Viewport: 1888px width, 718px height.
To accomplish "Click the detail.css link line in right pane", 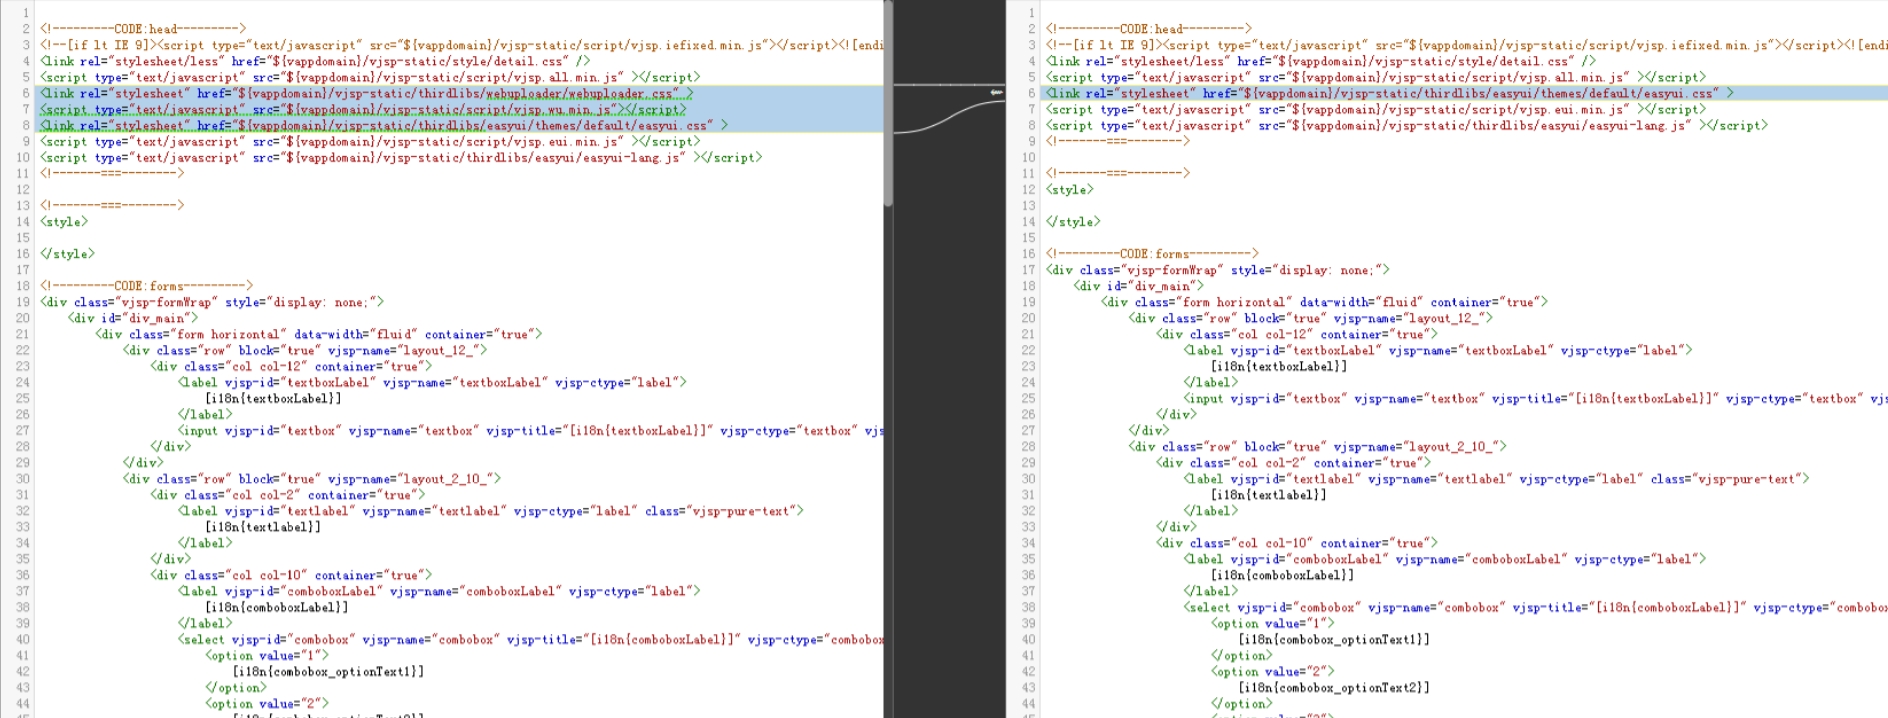I will click(x=1321, y=61).
